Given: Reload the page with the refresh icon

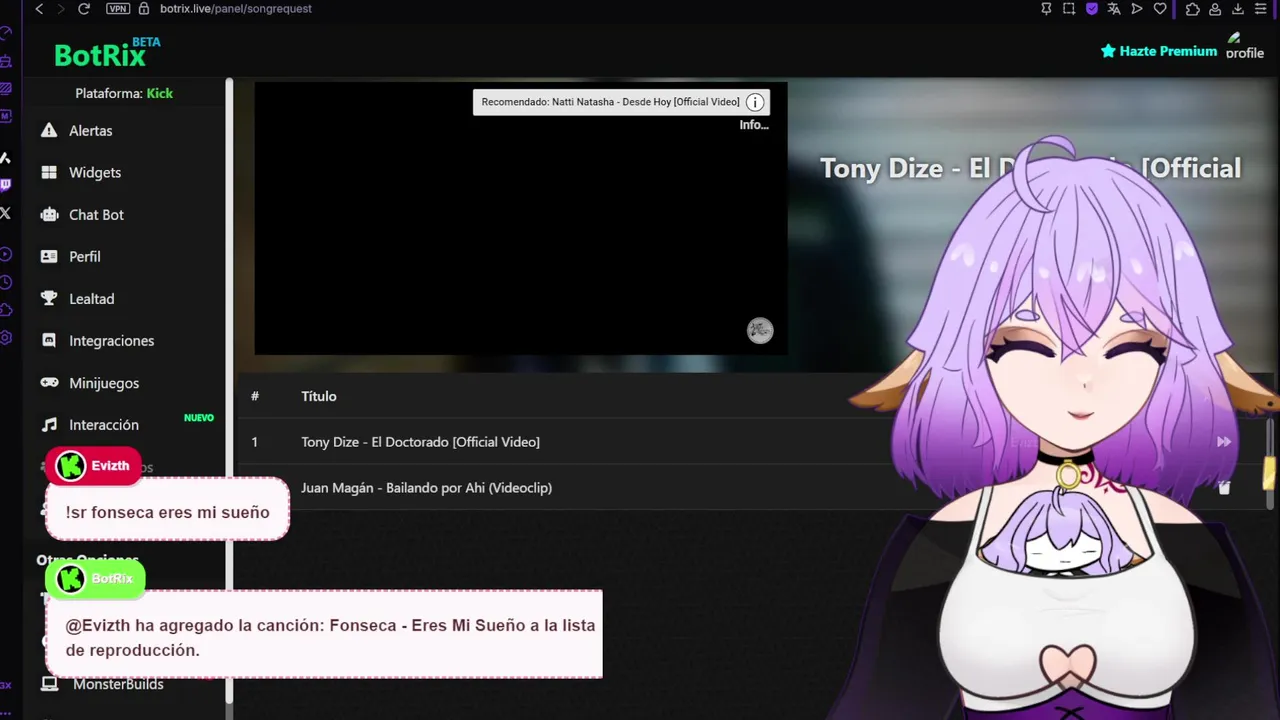Looking at the screenshot, I should tap(84, 9).
